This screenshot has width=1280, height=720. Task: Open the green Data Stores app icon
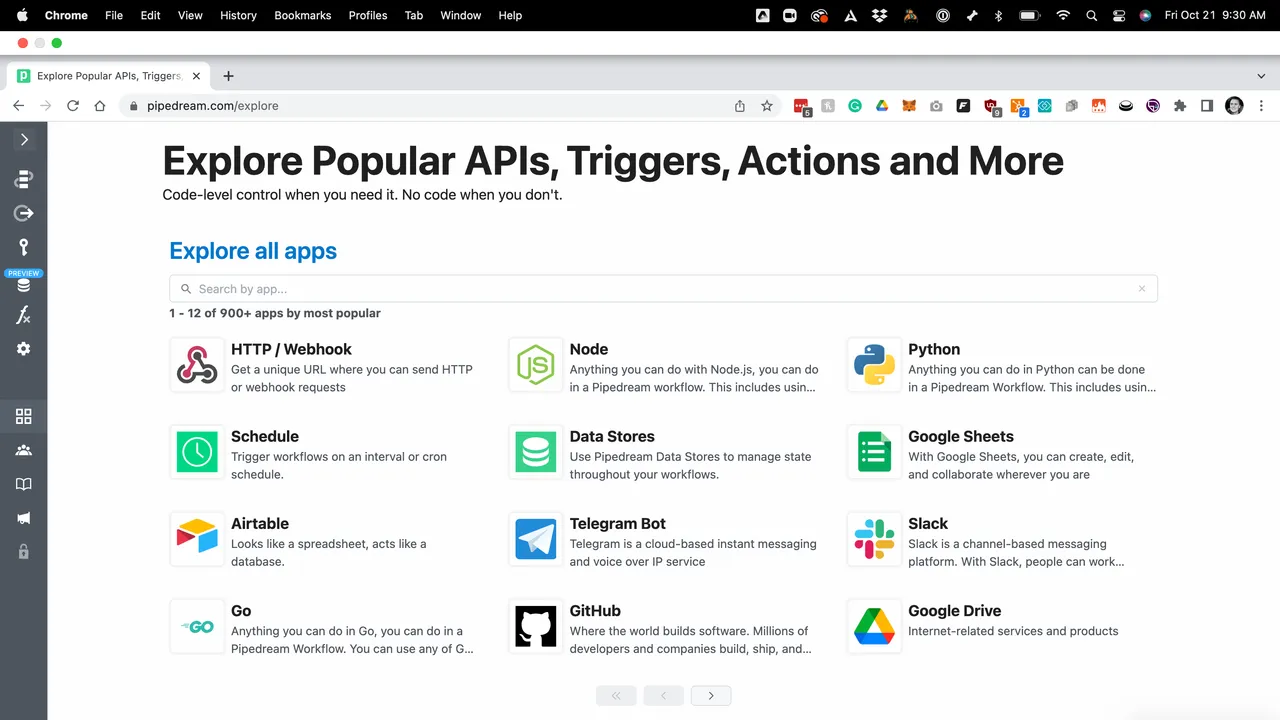point(536,452)
